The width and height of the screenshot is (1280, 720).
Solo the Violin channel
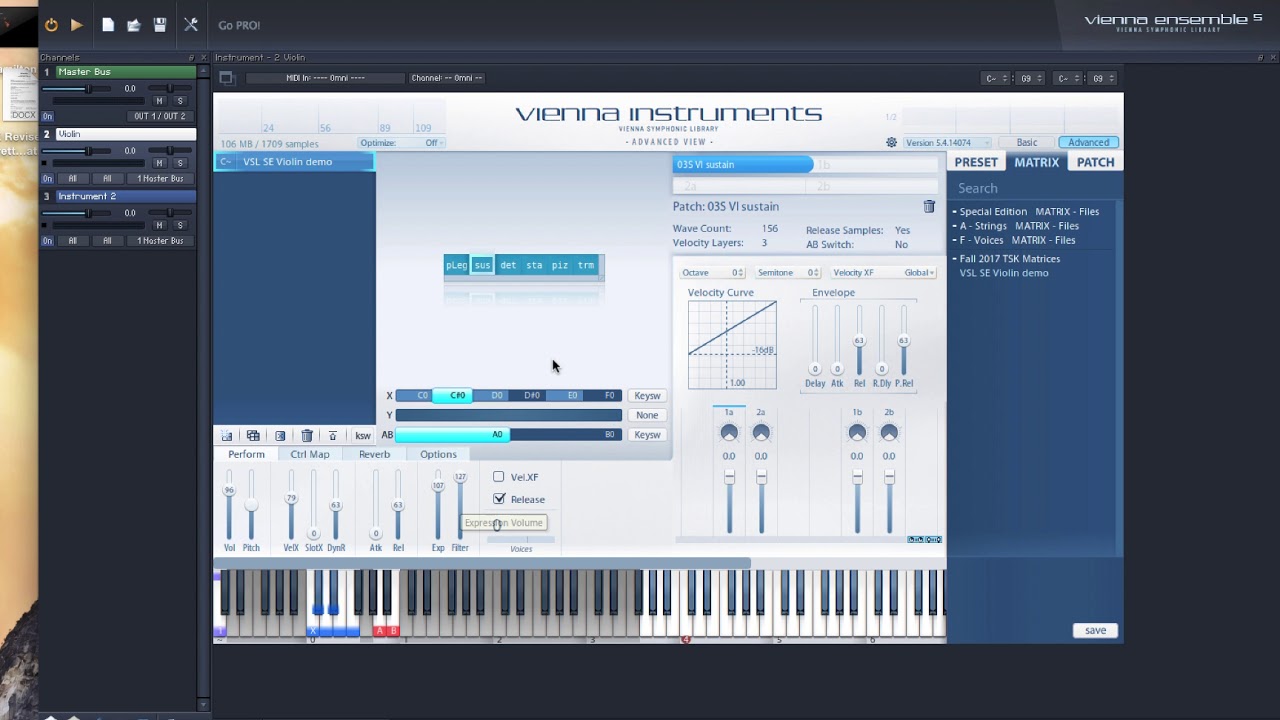pos(180,163)
